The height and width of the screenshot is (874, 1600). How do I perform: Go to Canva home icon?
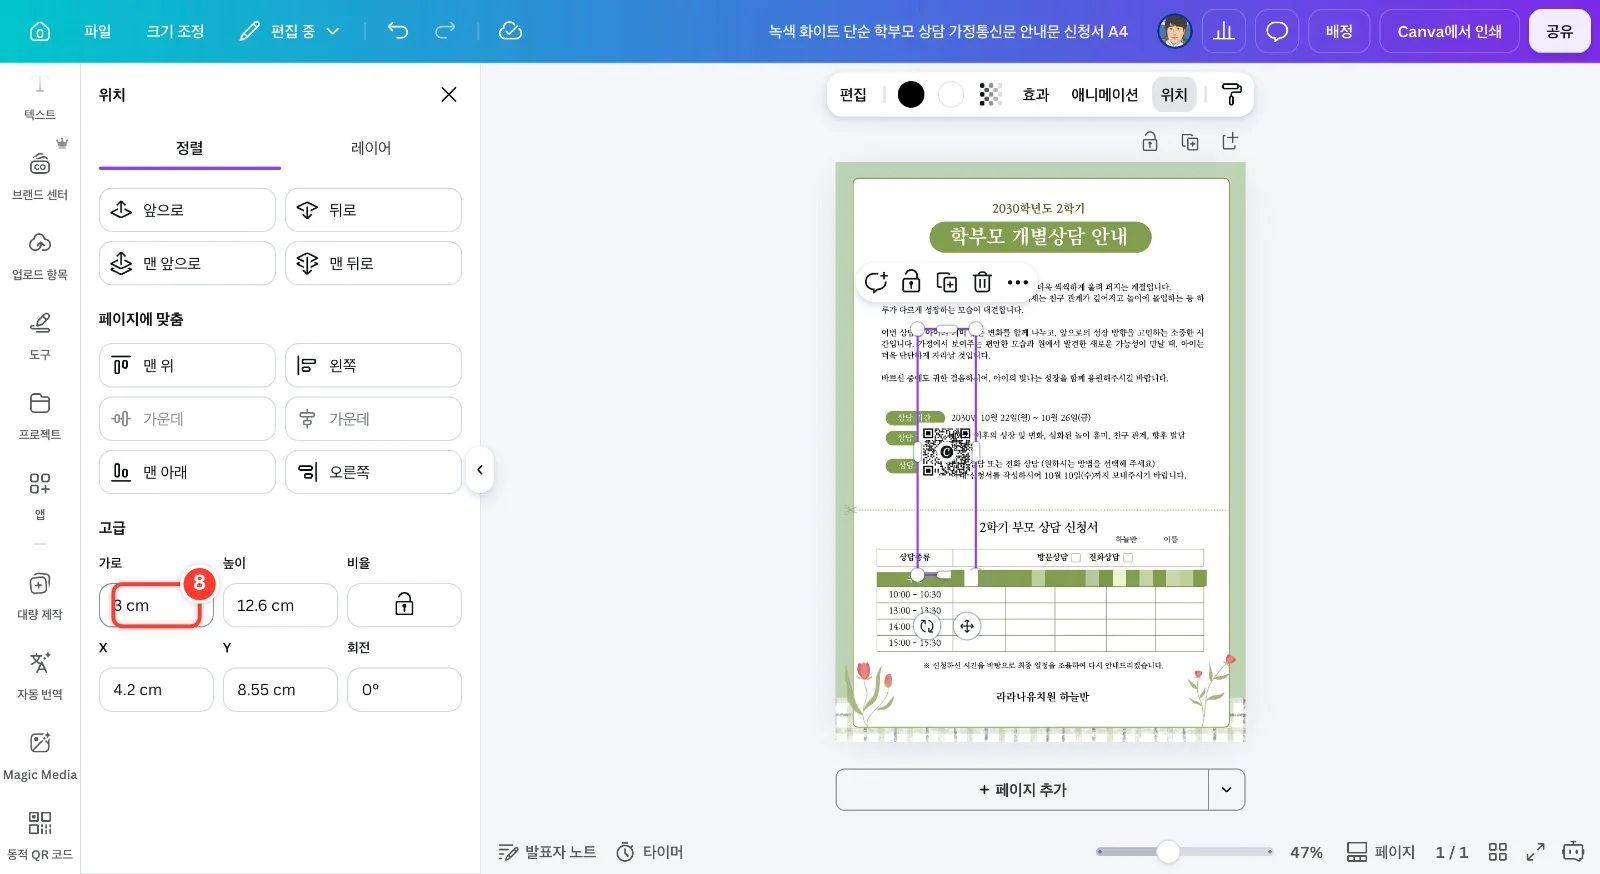point(40,31)
